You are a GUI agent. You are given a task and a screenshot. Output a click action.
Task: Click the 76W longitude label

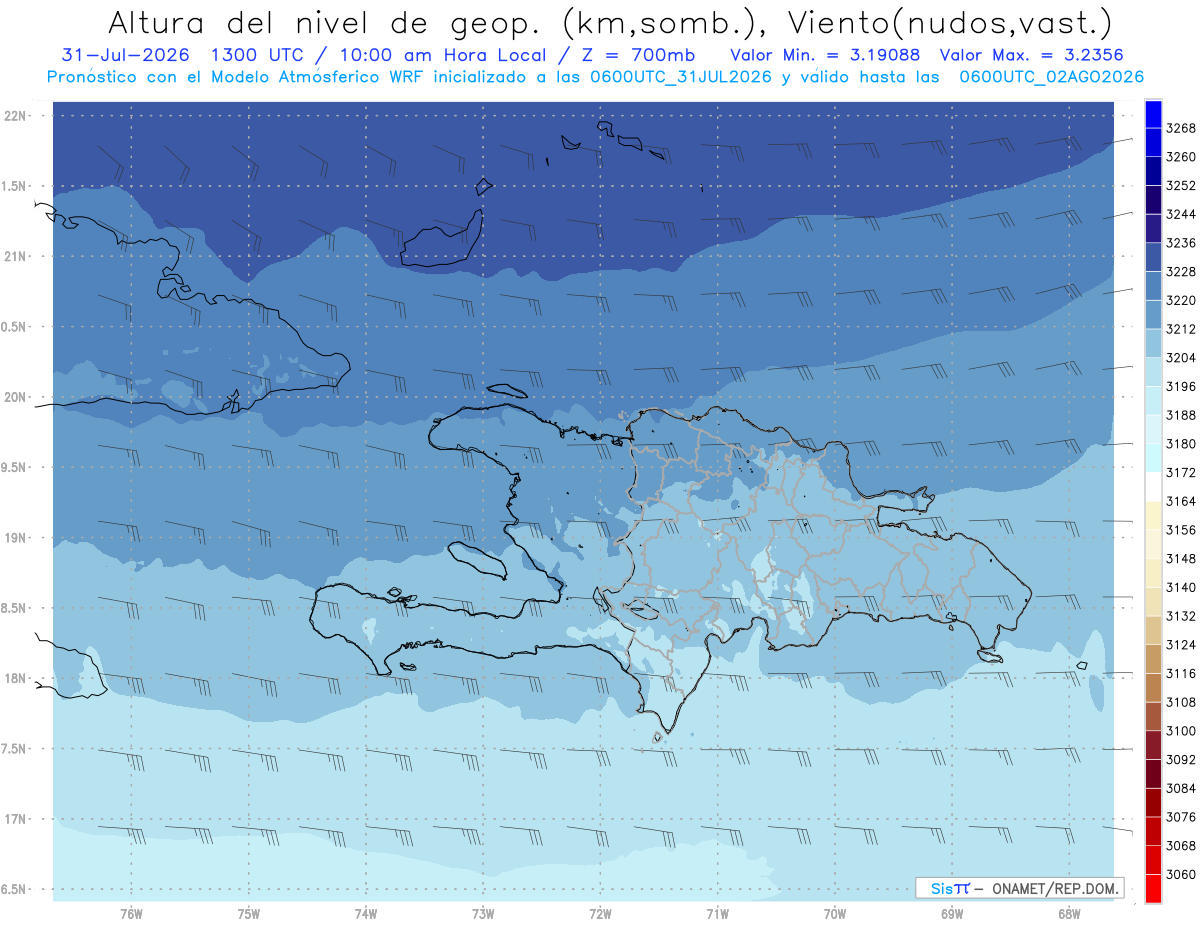[x=131, y=913]
